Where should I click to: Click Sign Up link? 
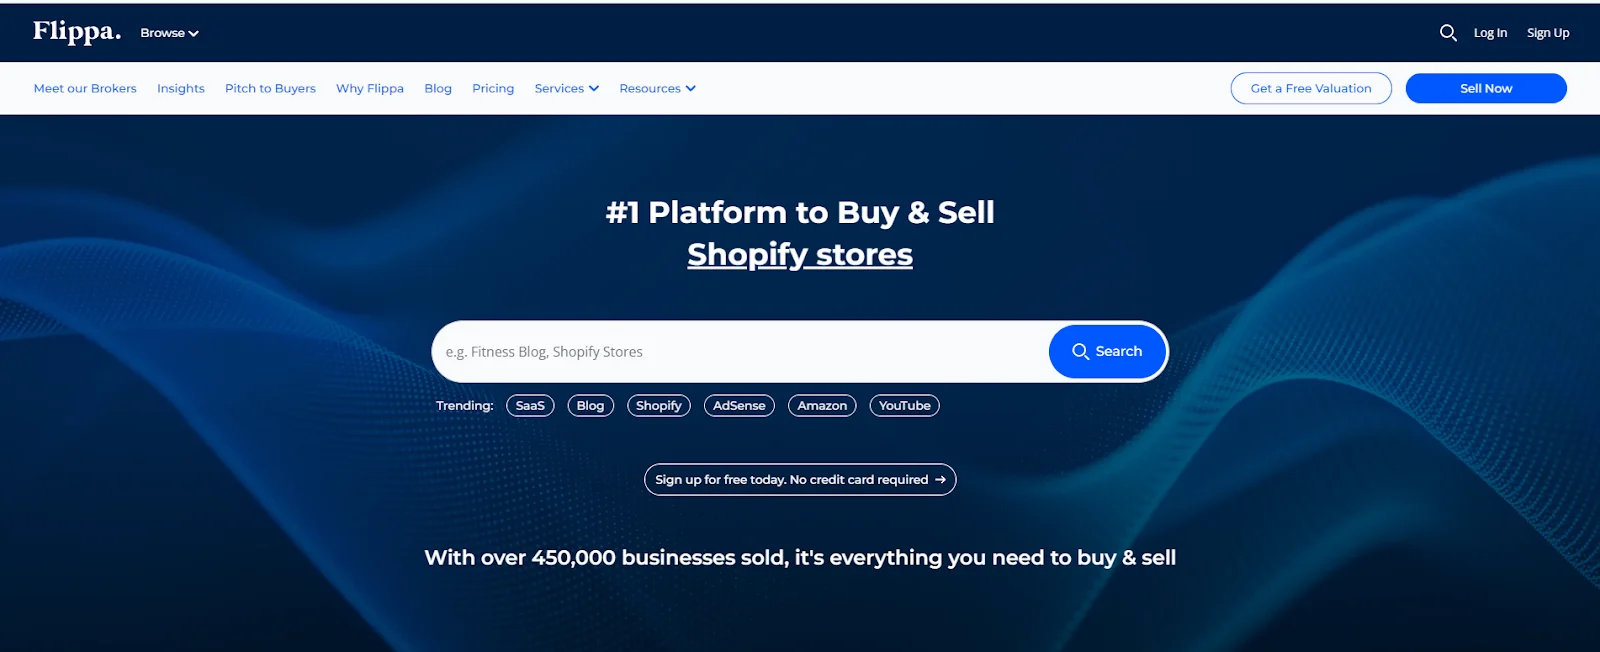tap(1548, 33)
